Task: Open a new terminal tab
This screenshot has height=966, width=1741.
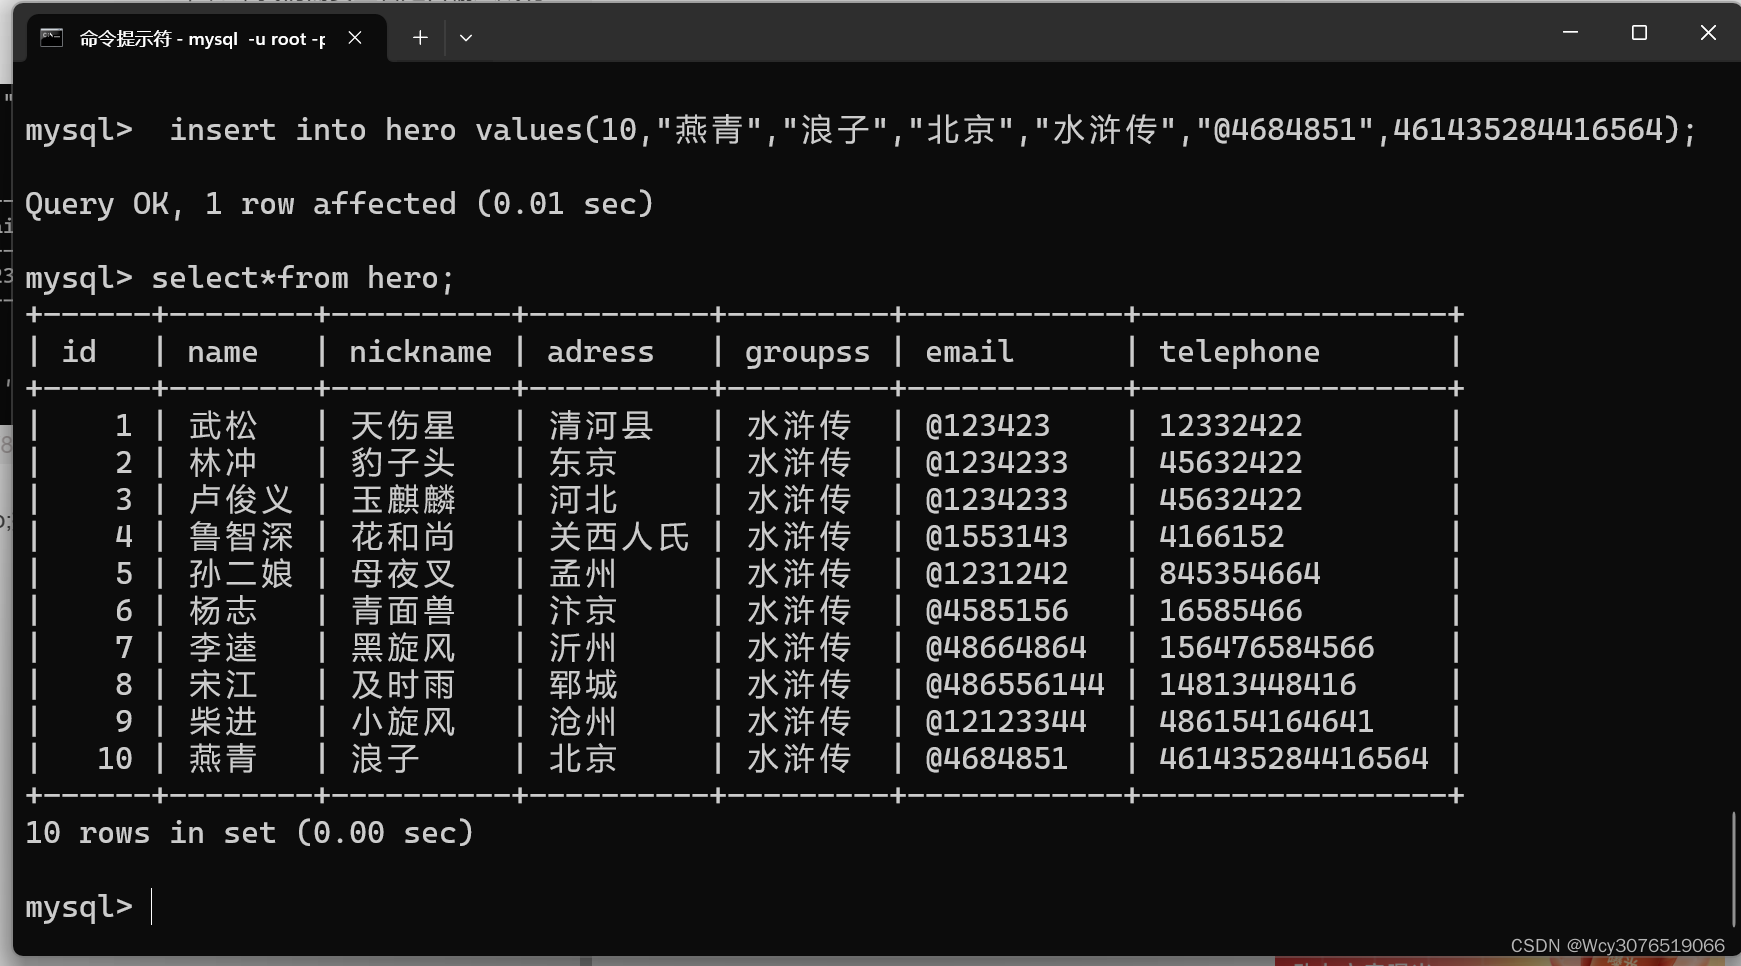Action: click(420, 38)
